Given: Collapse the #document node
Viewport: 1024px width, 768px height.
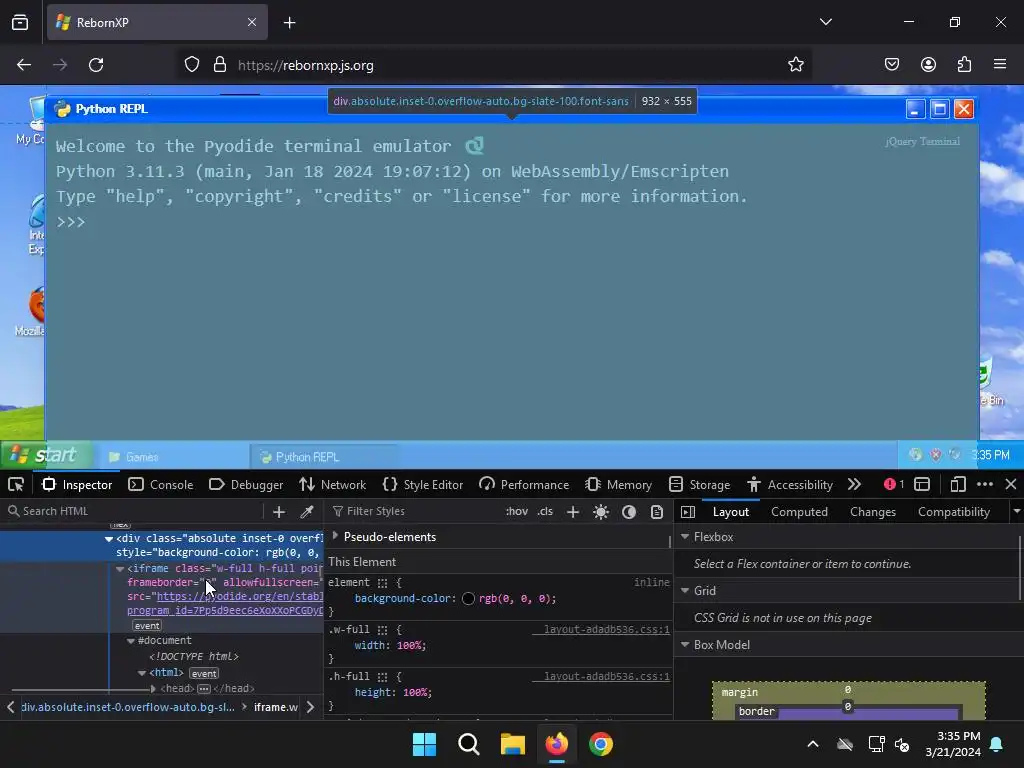Looking at the screenshot, I should point(131,641).
